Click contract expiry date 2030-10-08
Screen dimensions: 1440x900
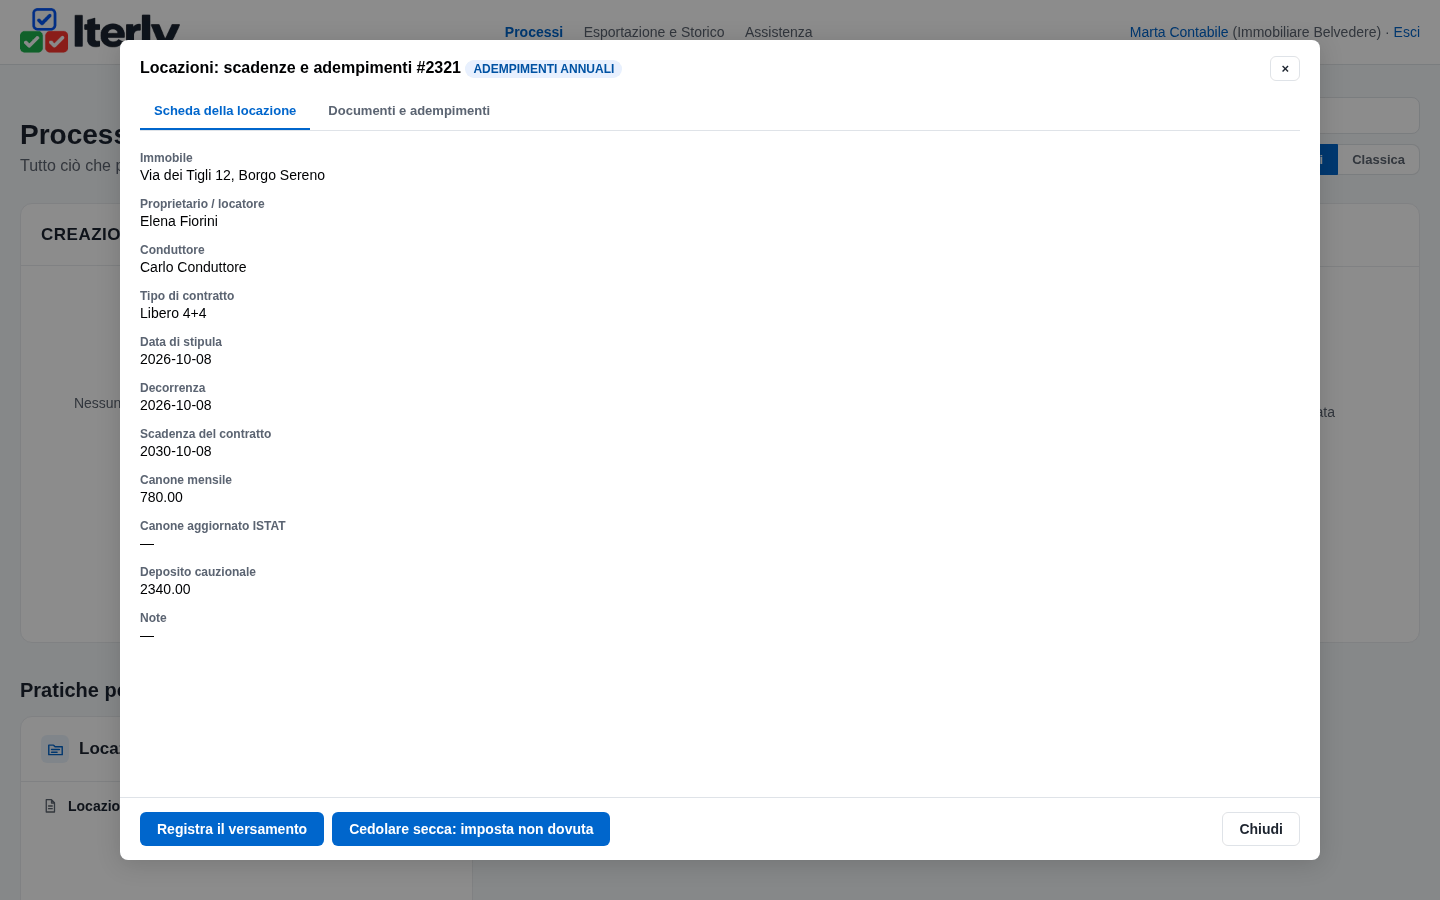[176, 451]
